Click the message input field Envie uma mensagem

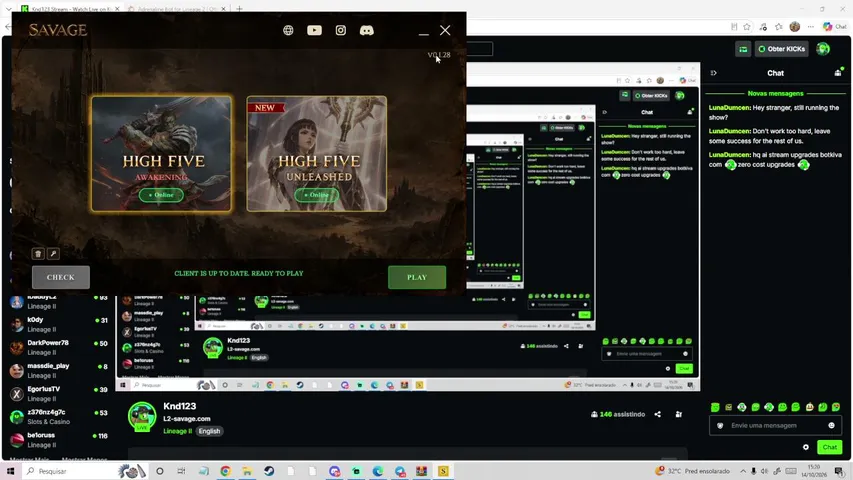click(775, 426)
